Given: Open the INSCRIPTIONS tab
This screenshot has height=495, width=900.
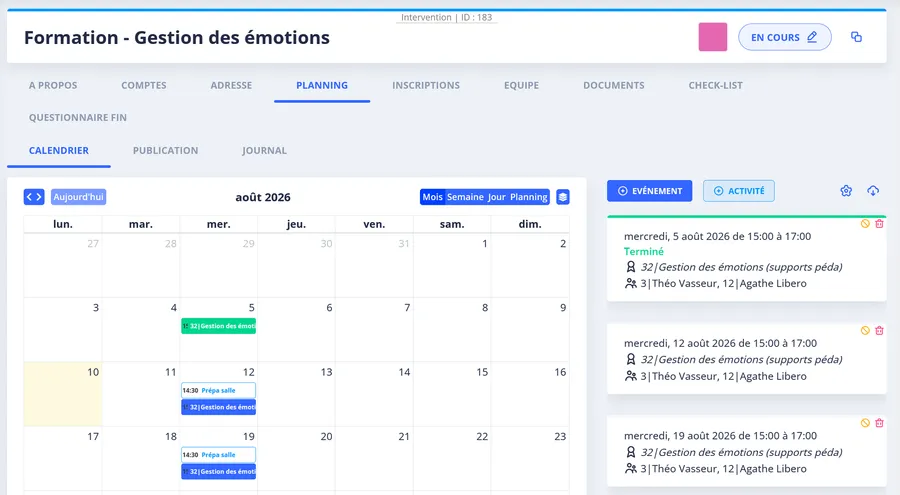Looking at the screenshot, I should [x=426, y=85].
